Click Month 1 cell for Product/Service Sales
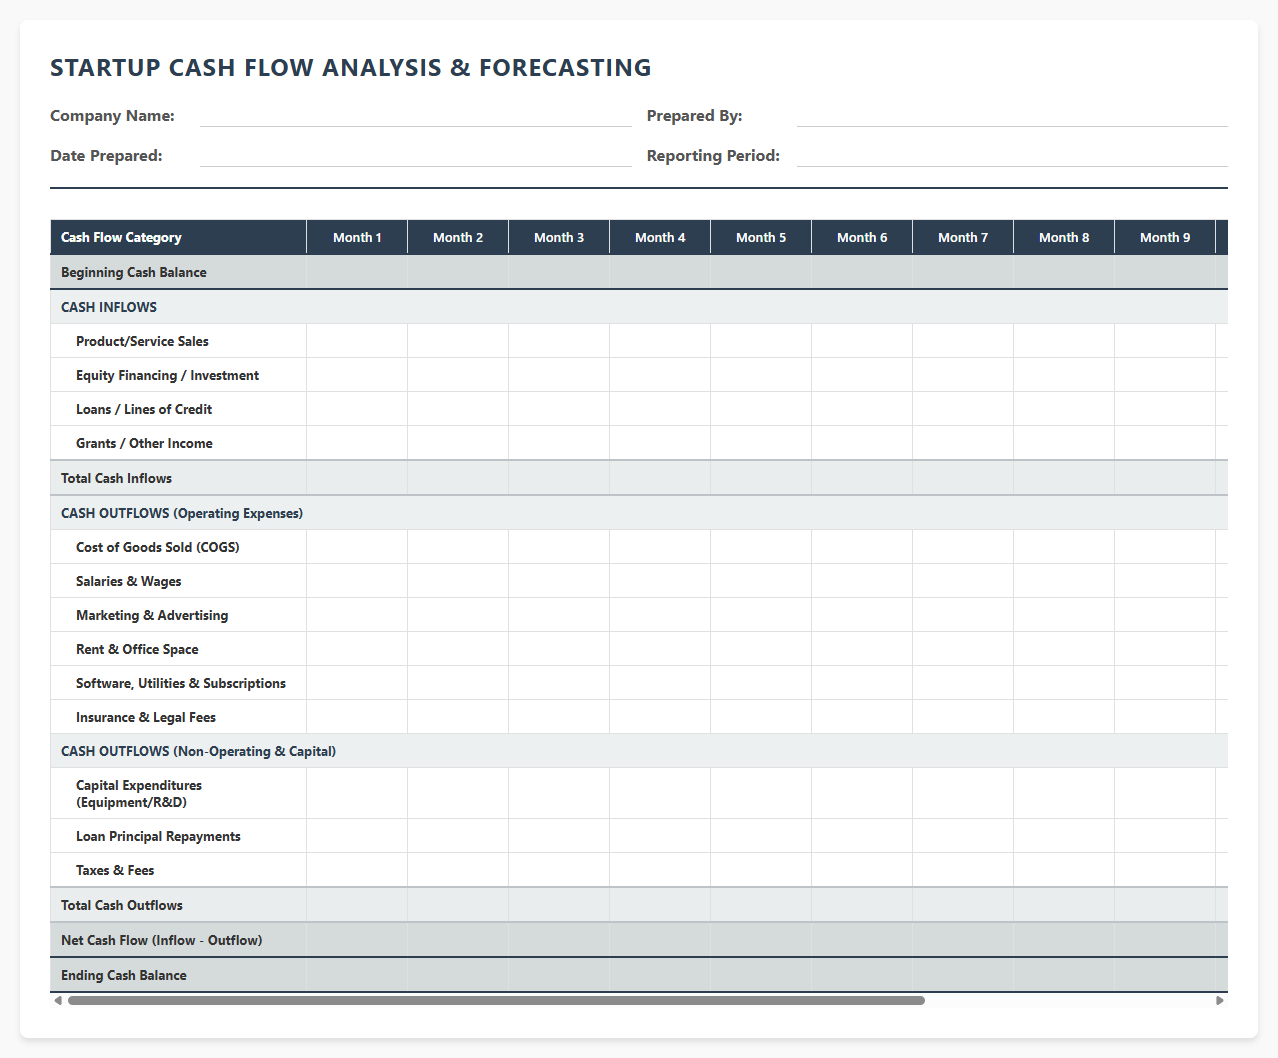 357,341
